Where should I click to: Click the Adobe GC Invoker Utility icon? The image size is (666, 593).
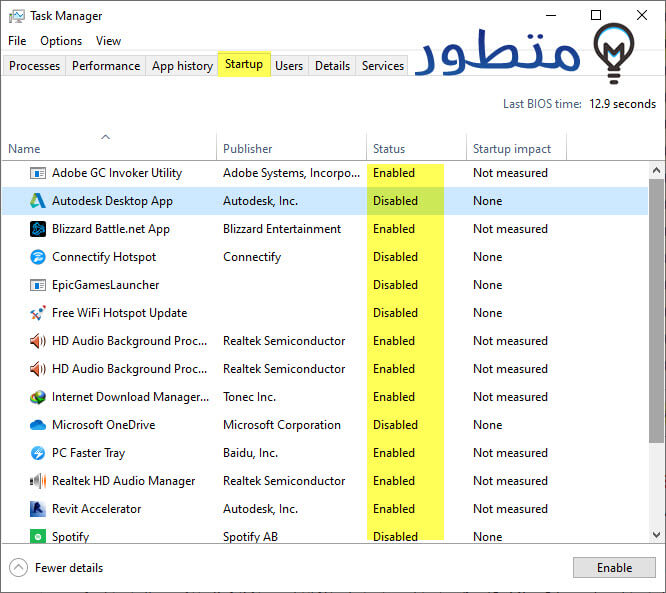pos(38,173)
